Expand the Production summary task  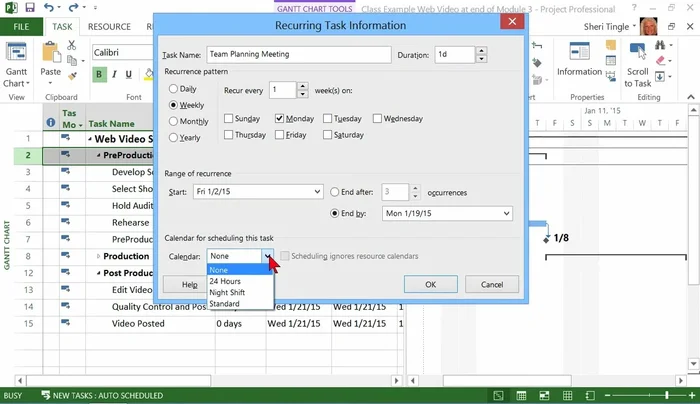tap(98, 256)
